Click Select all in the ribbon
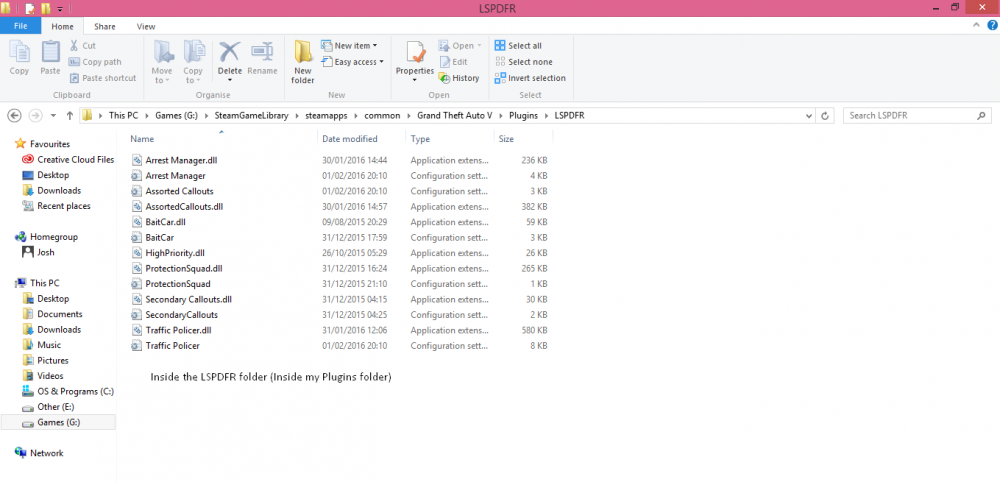Image resolution: width=1000 pixels, height=482 pixels. (x=518, y=45)
